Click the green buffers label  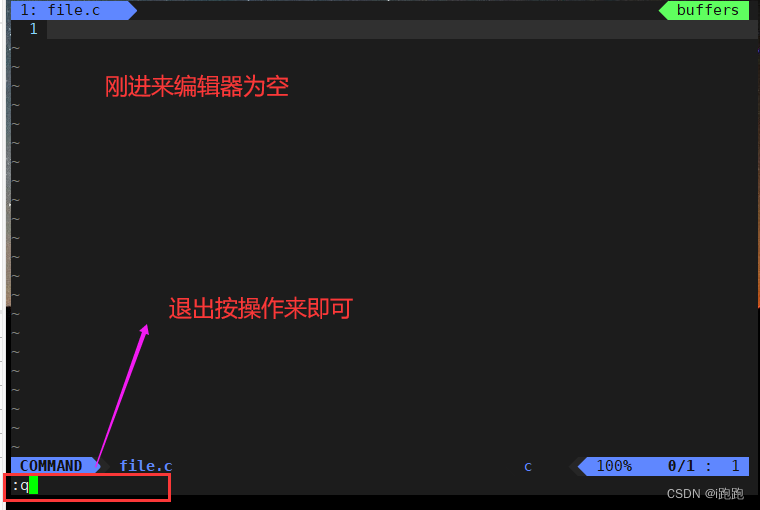pos(708,10)
